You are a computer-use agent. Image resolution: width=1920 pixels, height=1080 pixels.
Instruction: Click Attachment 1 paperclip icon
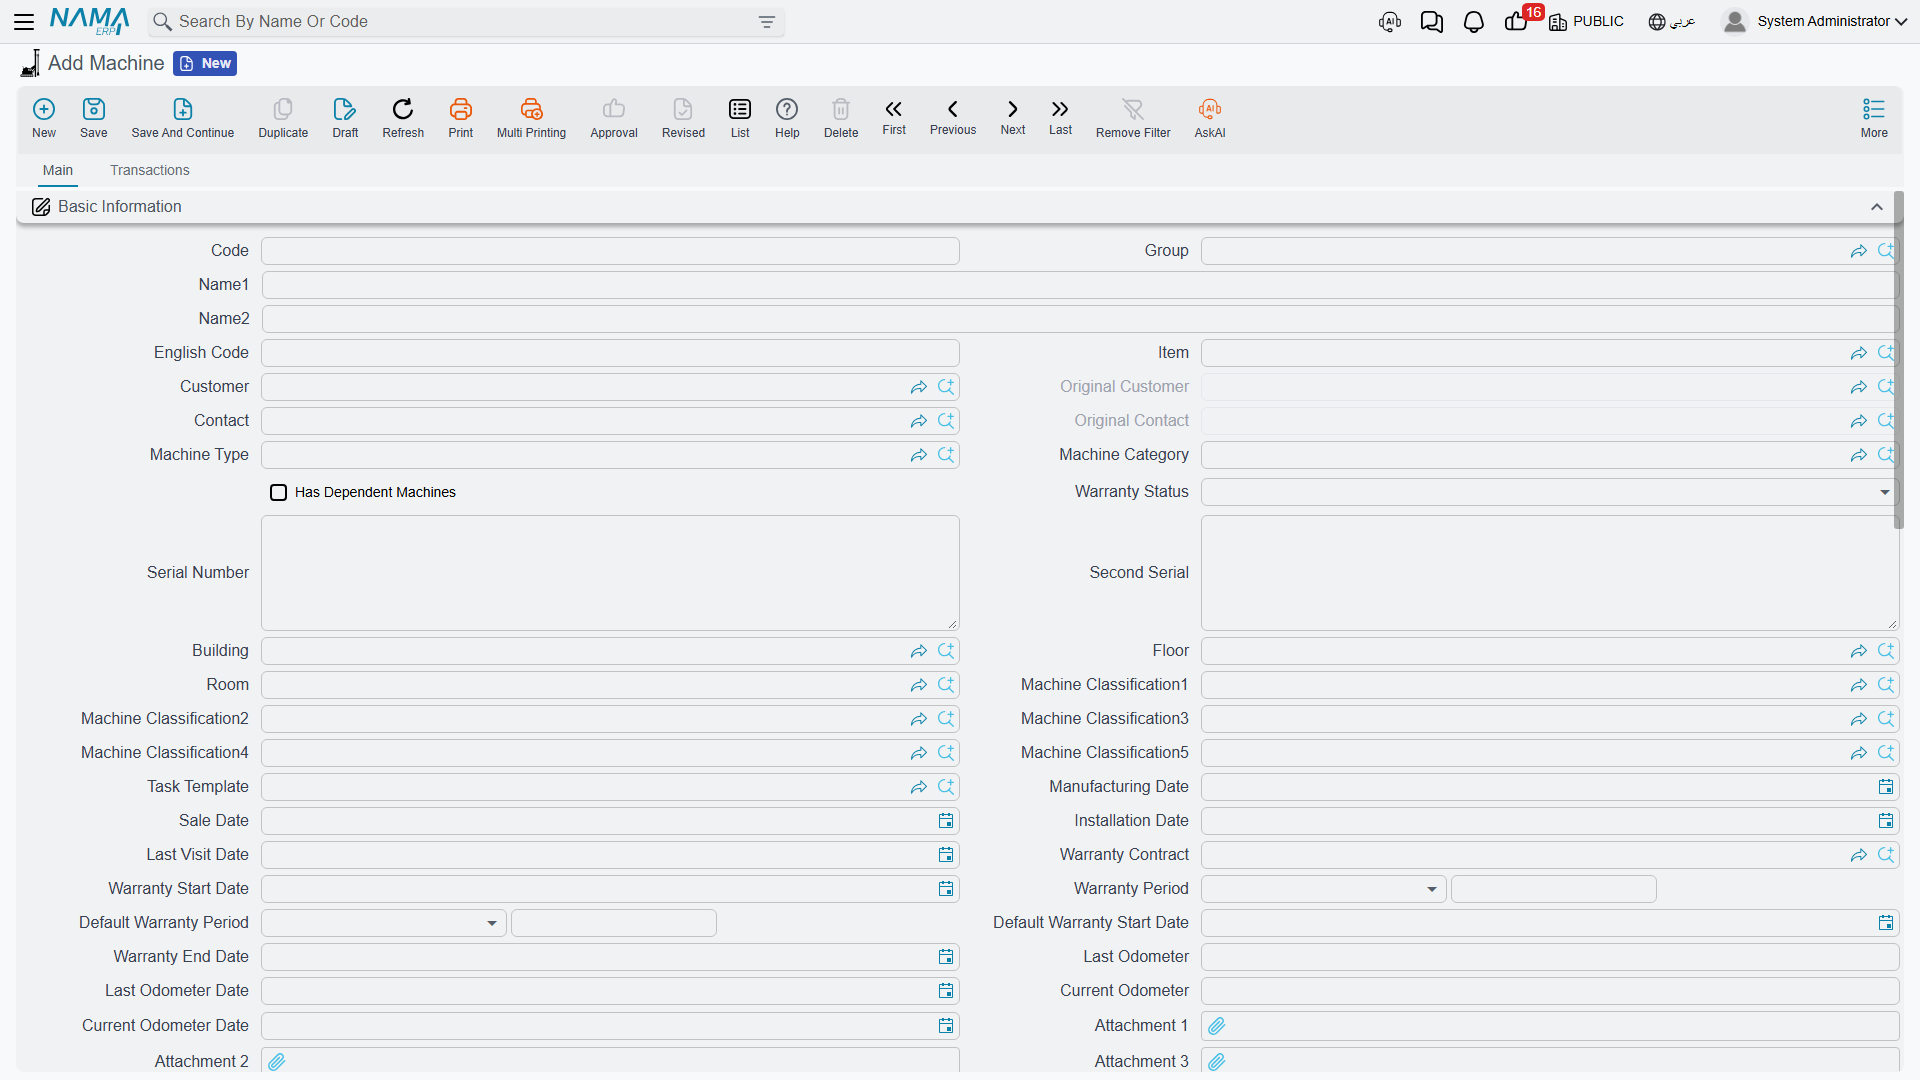coord(1217,1026)
